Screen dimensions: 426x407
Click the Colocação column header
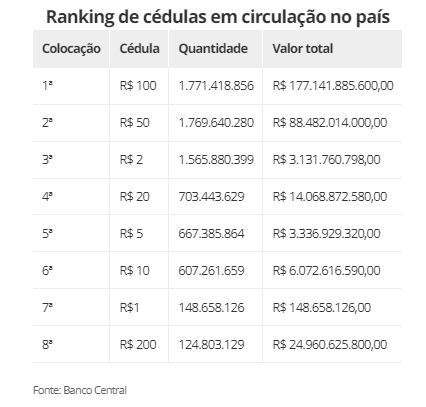tap(71, 49)
